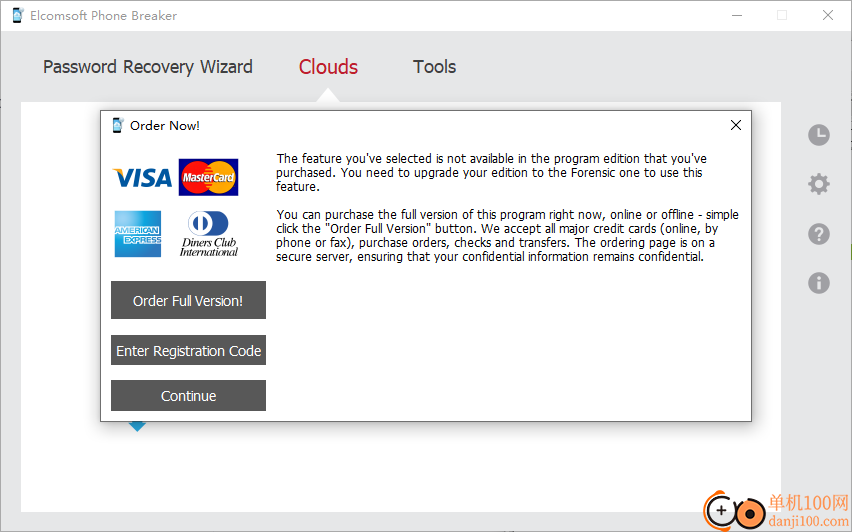
Task: Show about info via the info icon
Action: point(818,283)
